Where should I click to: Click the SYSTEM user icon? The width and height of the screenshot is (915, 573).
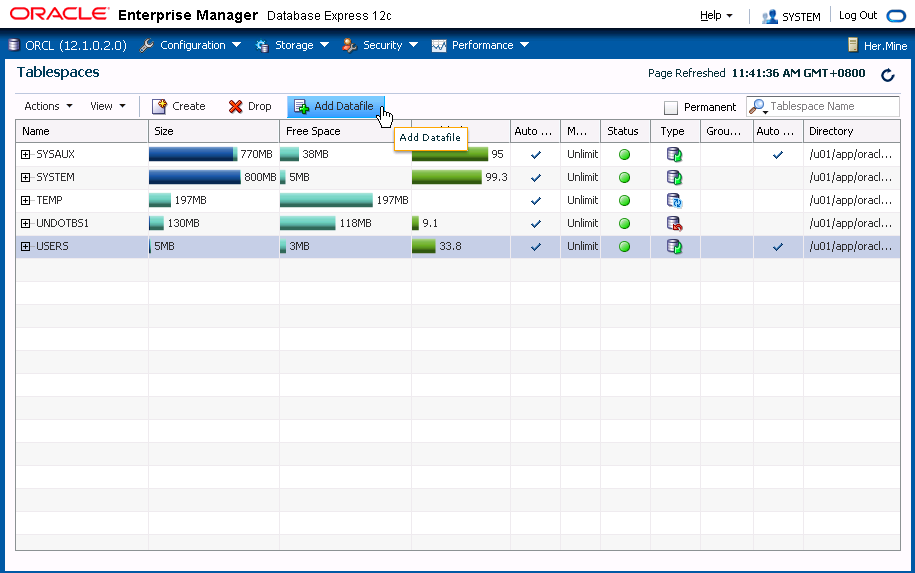[x=770, y=16]
